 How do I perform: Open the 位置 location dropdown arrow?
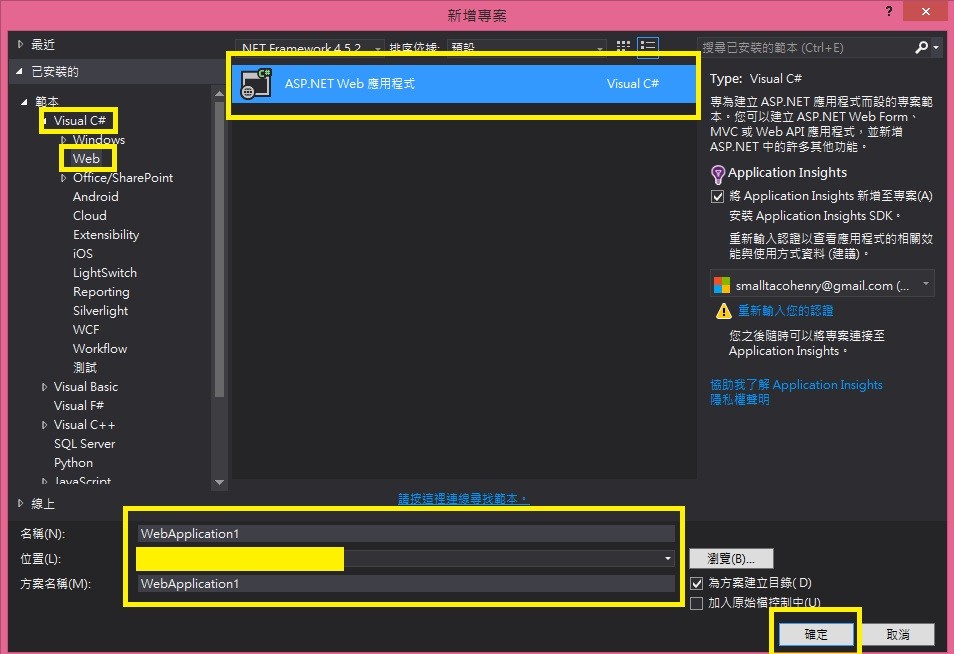pos(667,558)
